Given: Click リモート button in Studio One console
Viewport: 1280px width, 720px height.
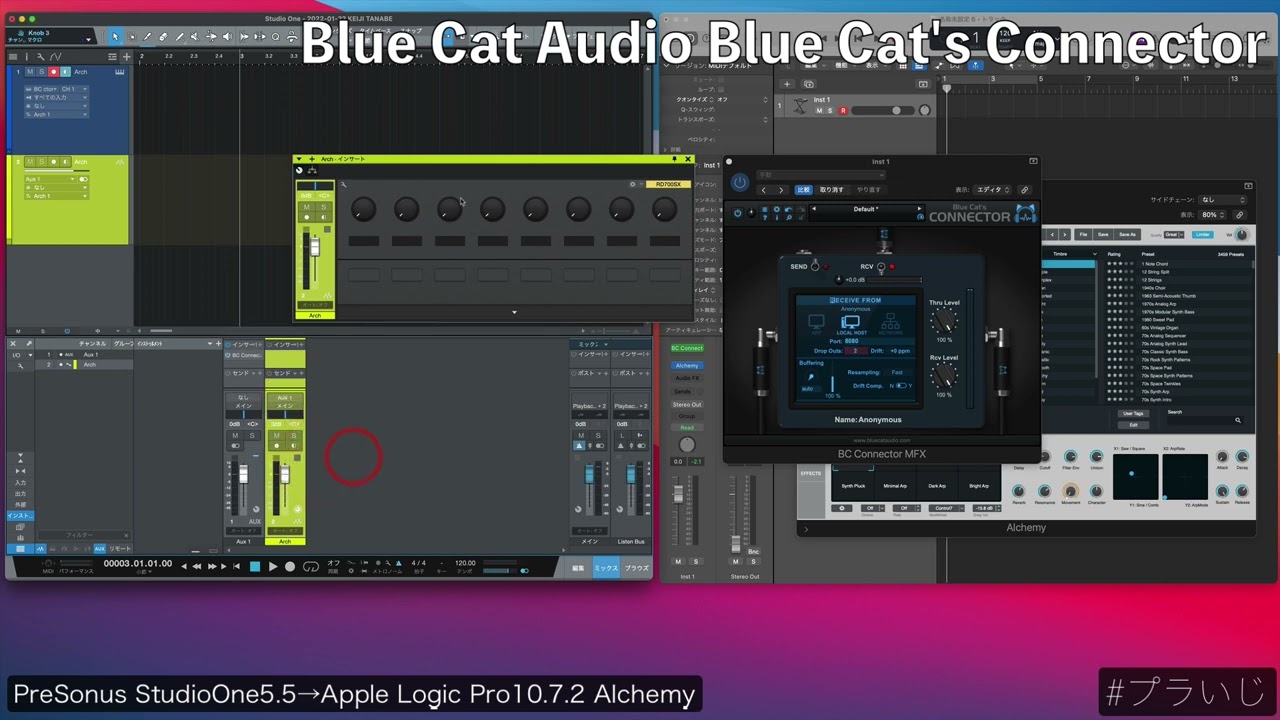Looking at the screenshot, I should pyautogui.click(x=119, y=549).
